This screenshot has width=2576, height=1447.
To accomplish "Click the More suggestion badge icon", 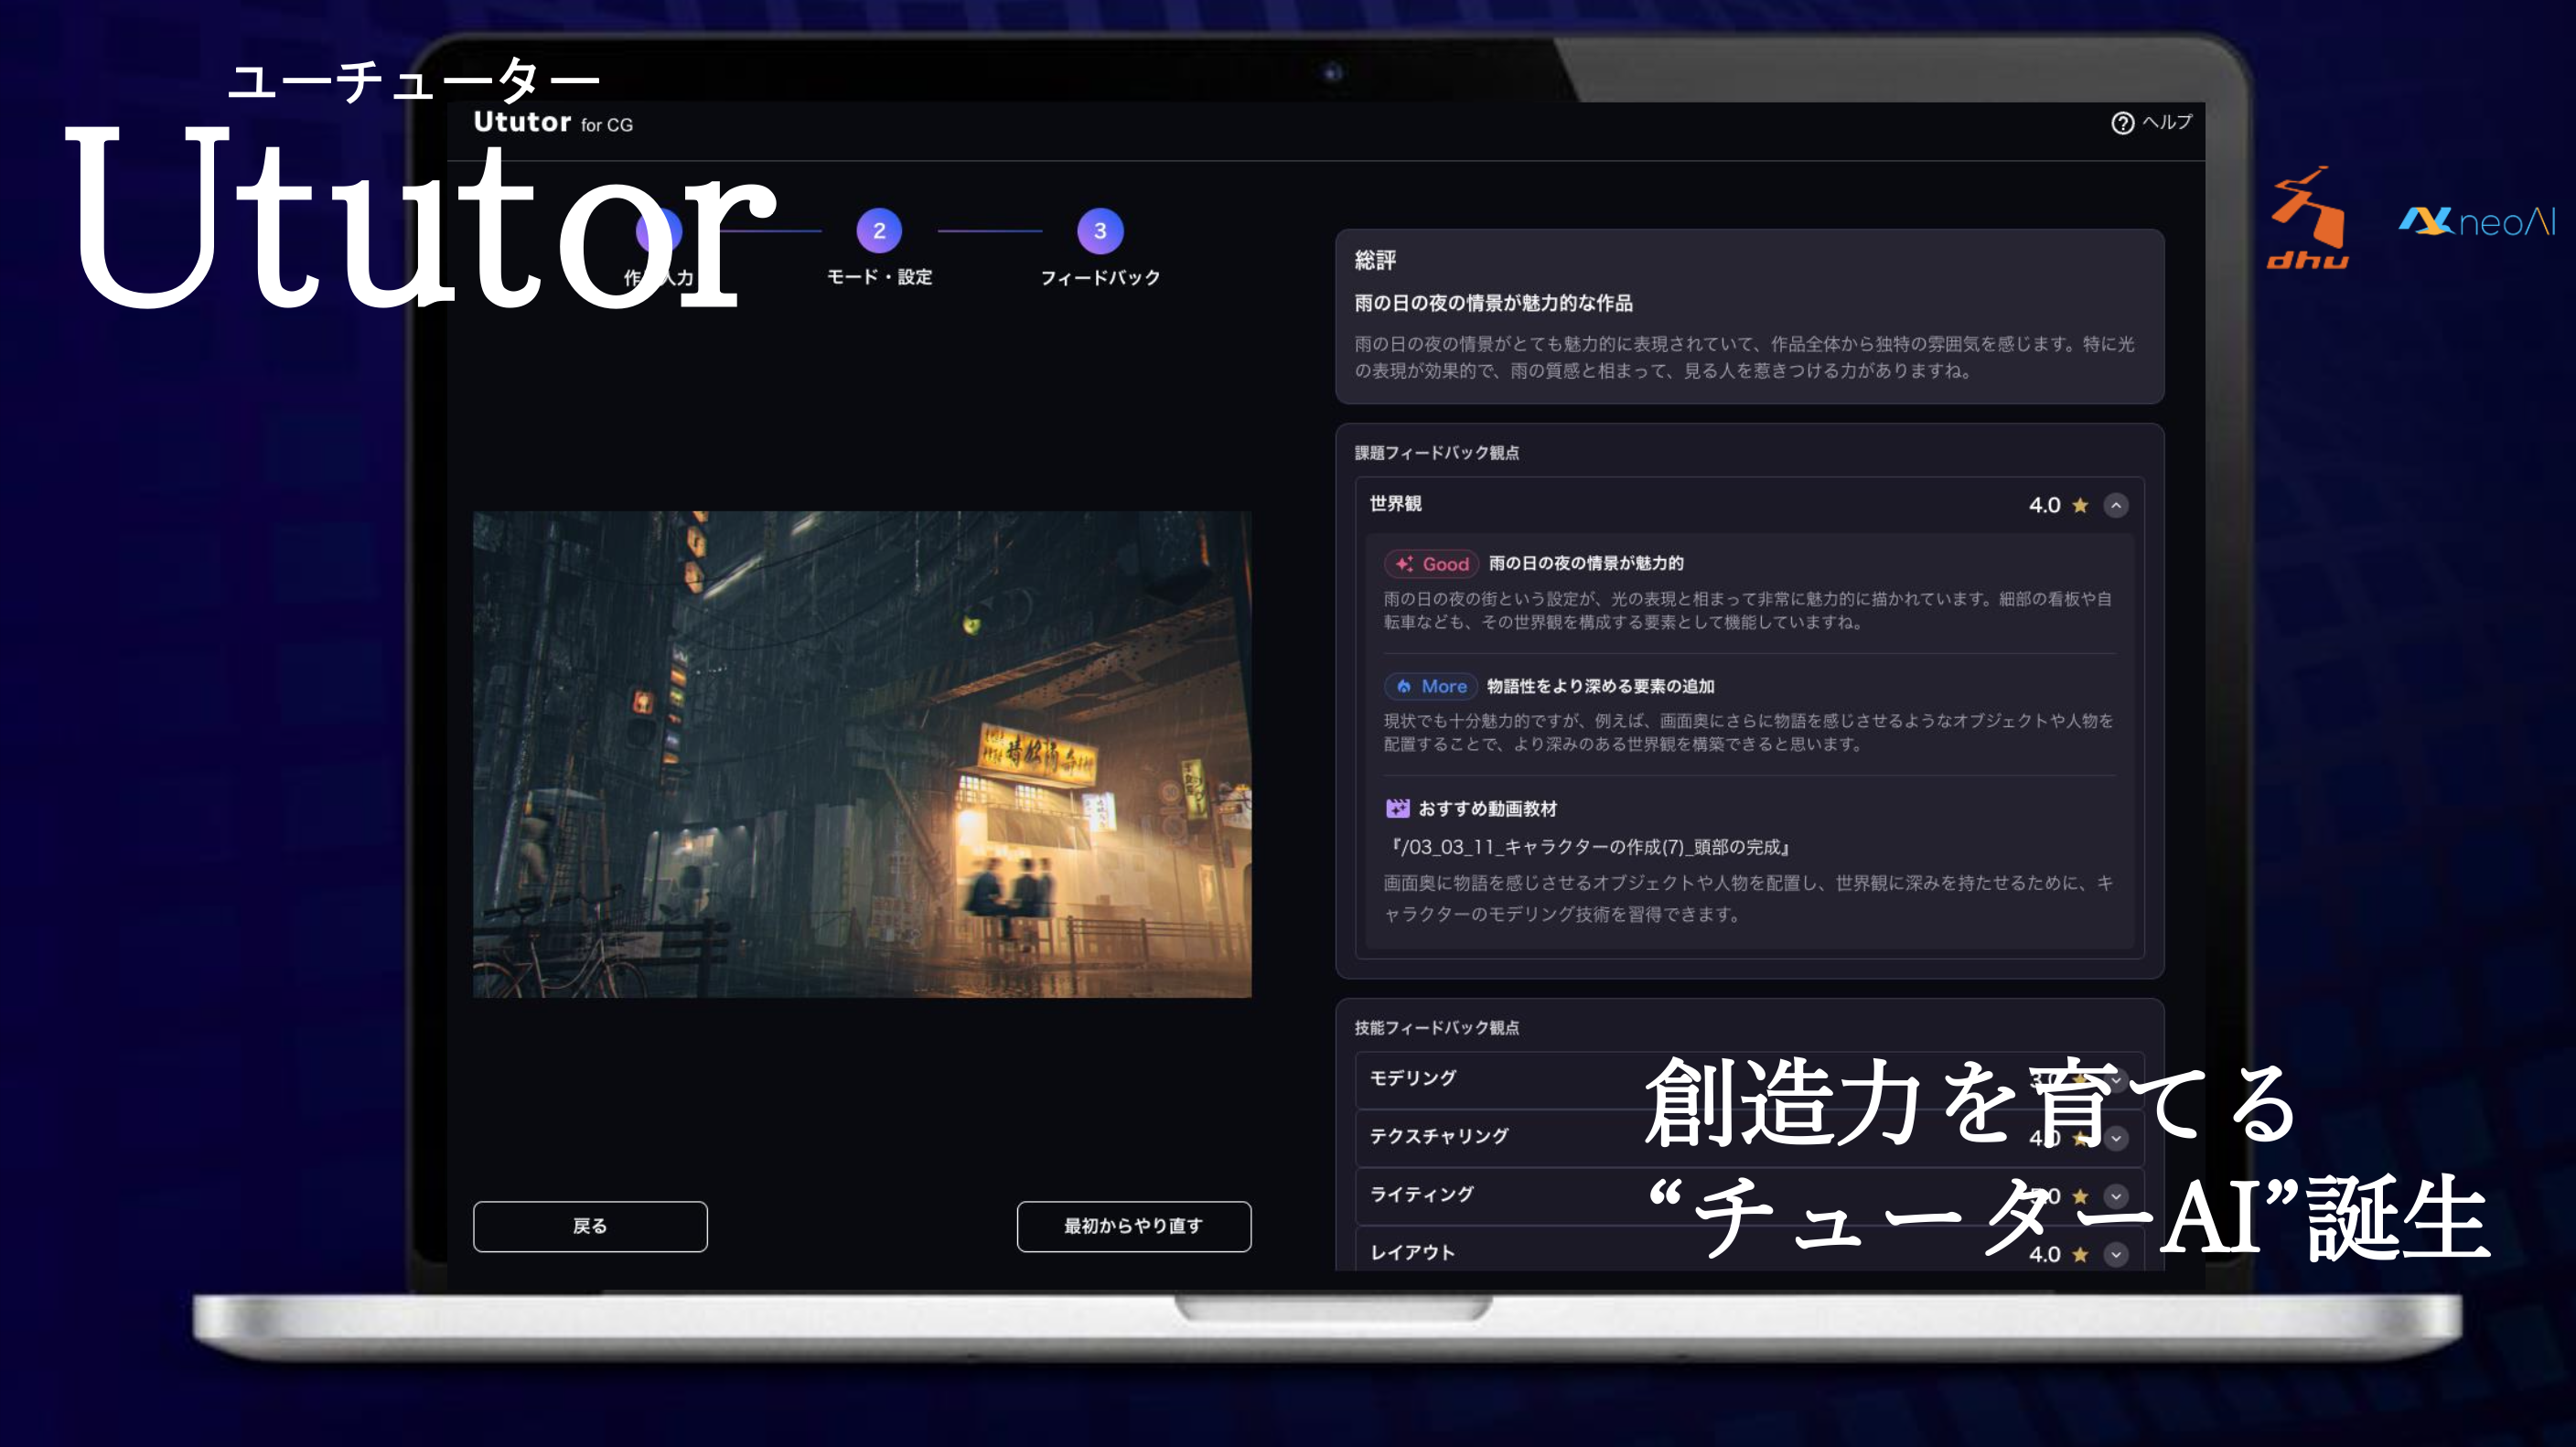I will tap(1404, 687).
